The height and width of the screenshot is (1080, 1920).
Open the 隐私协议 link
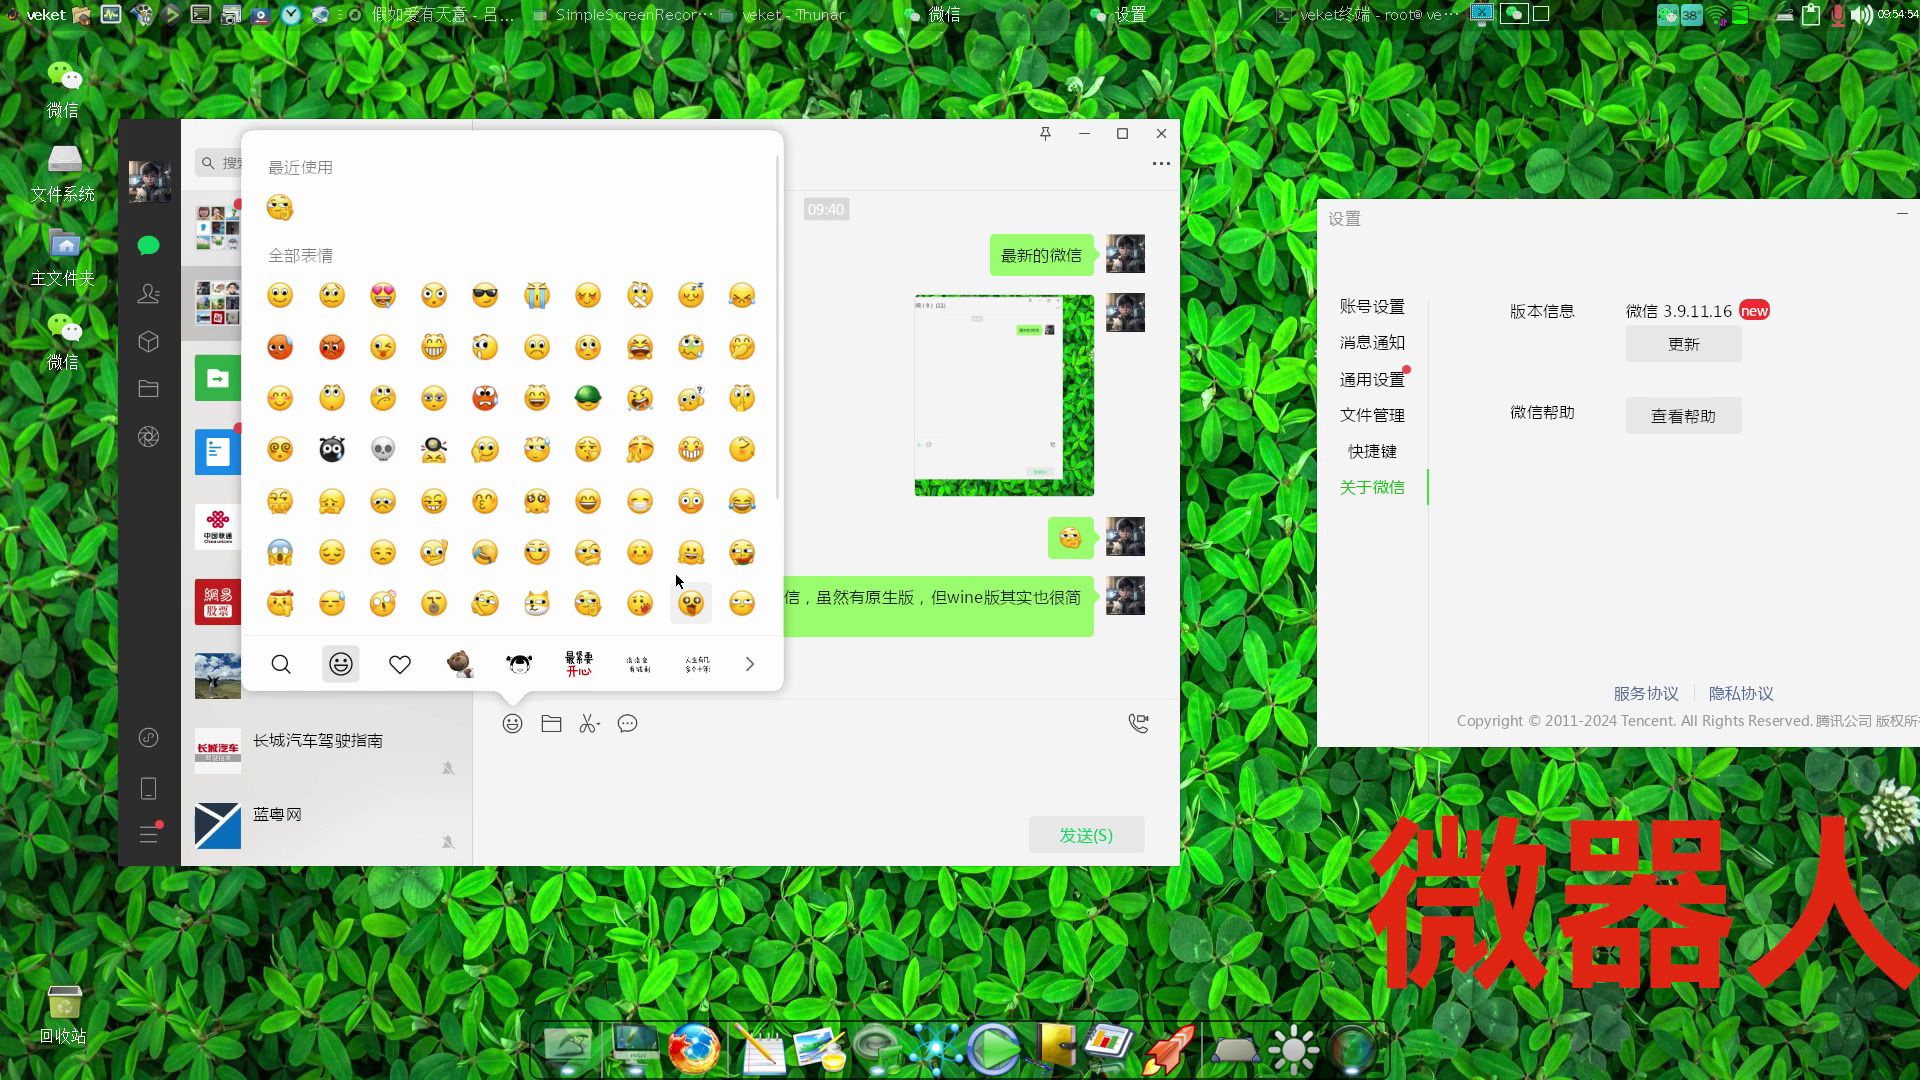pos(1741,693)
